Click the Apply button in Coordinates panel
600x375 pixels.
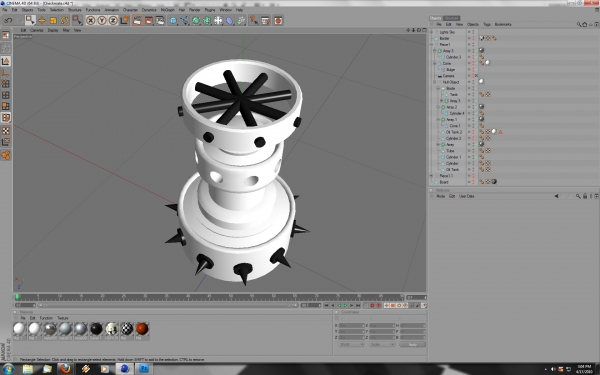pos(412,345)
